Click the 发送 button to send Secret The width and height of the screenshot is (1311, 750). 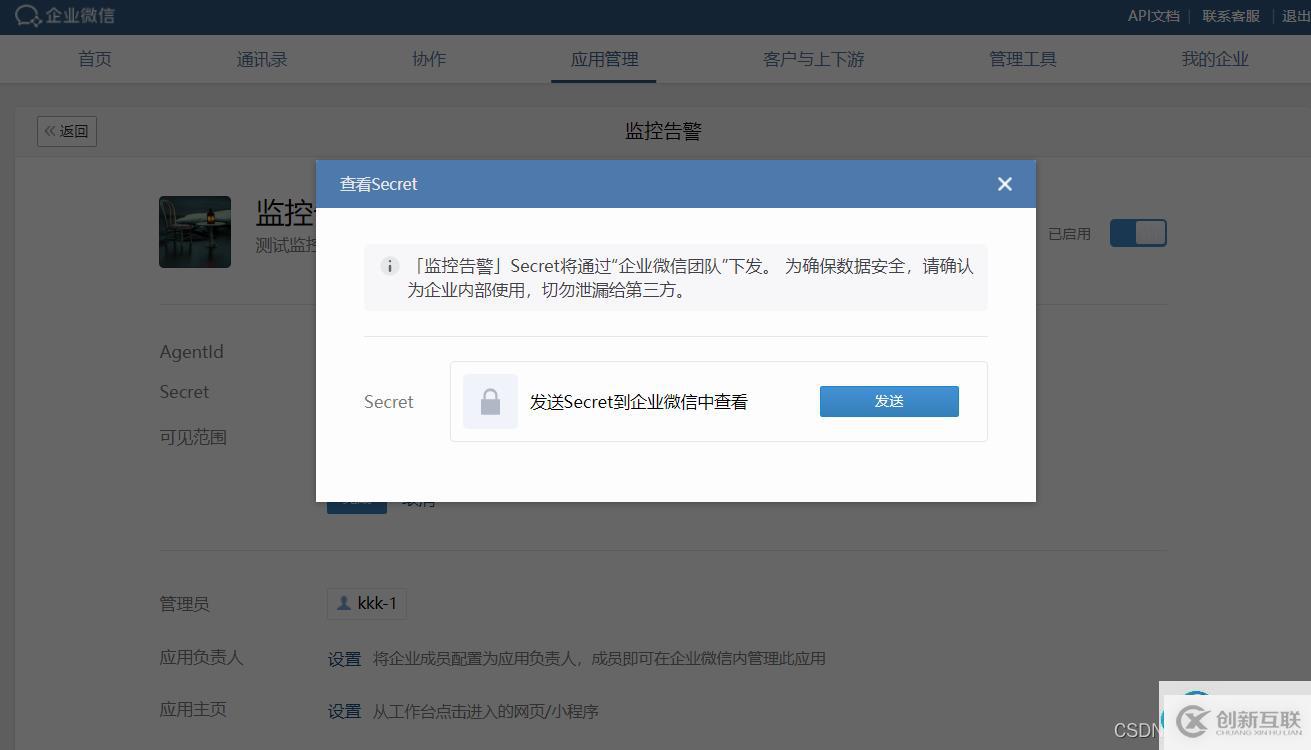(x=889, y=401)
